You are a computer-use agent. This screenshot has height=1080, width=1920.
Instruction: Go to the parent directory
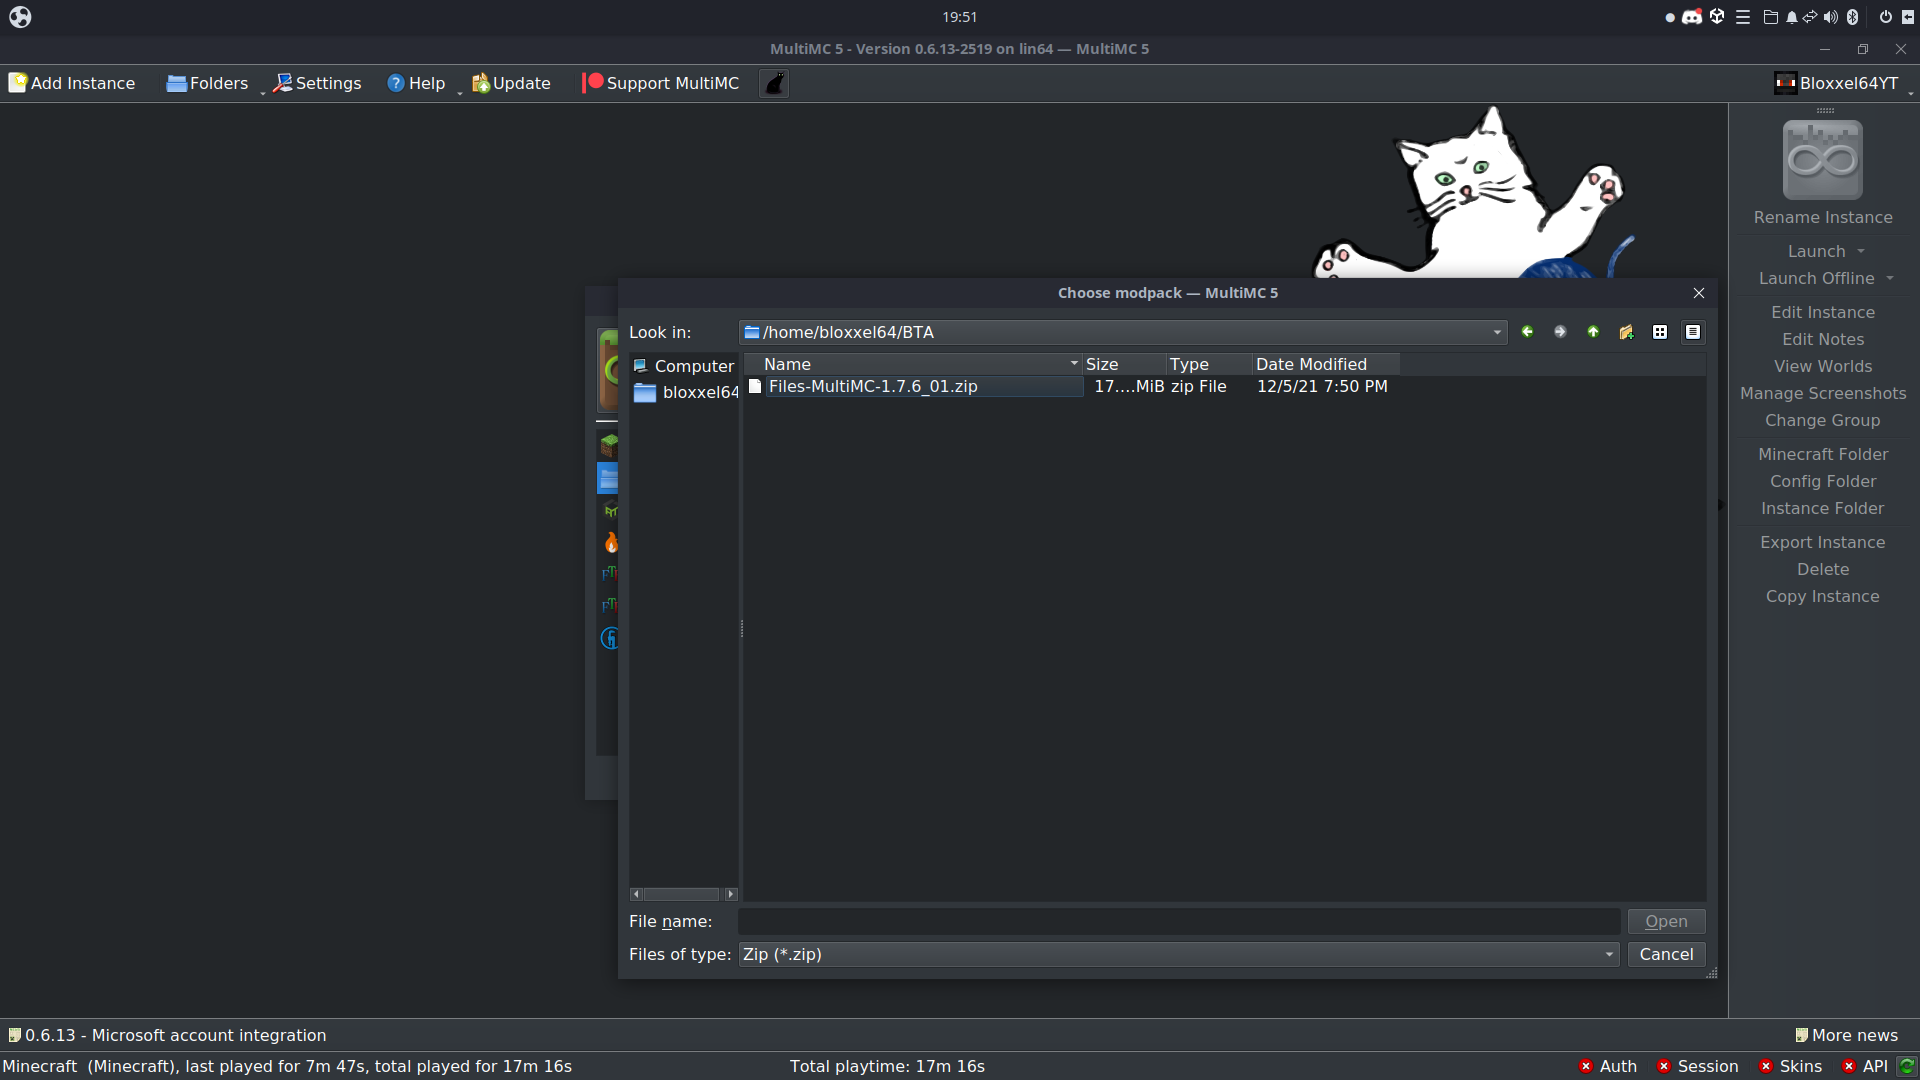[1593, 332]
